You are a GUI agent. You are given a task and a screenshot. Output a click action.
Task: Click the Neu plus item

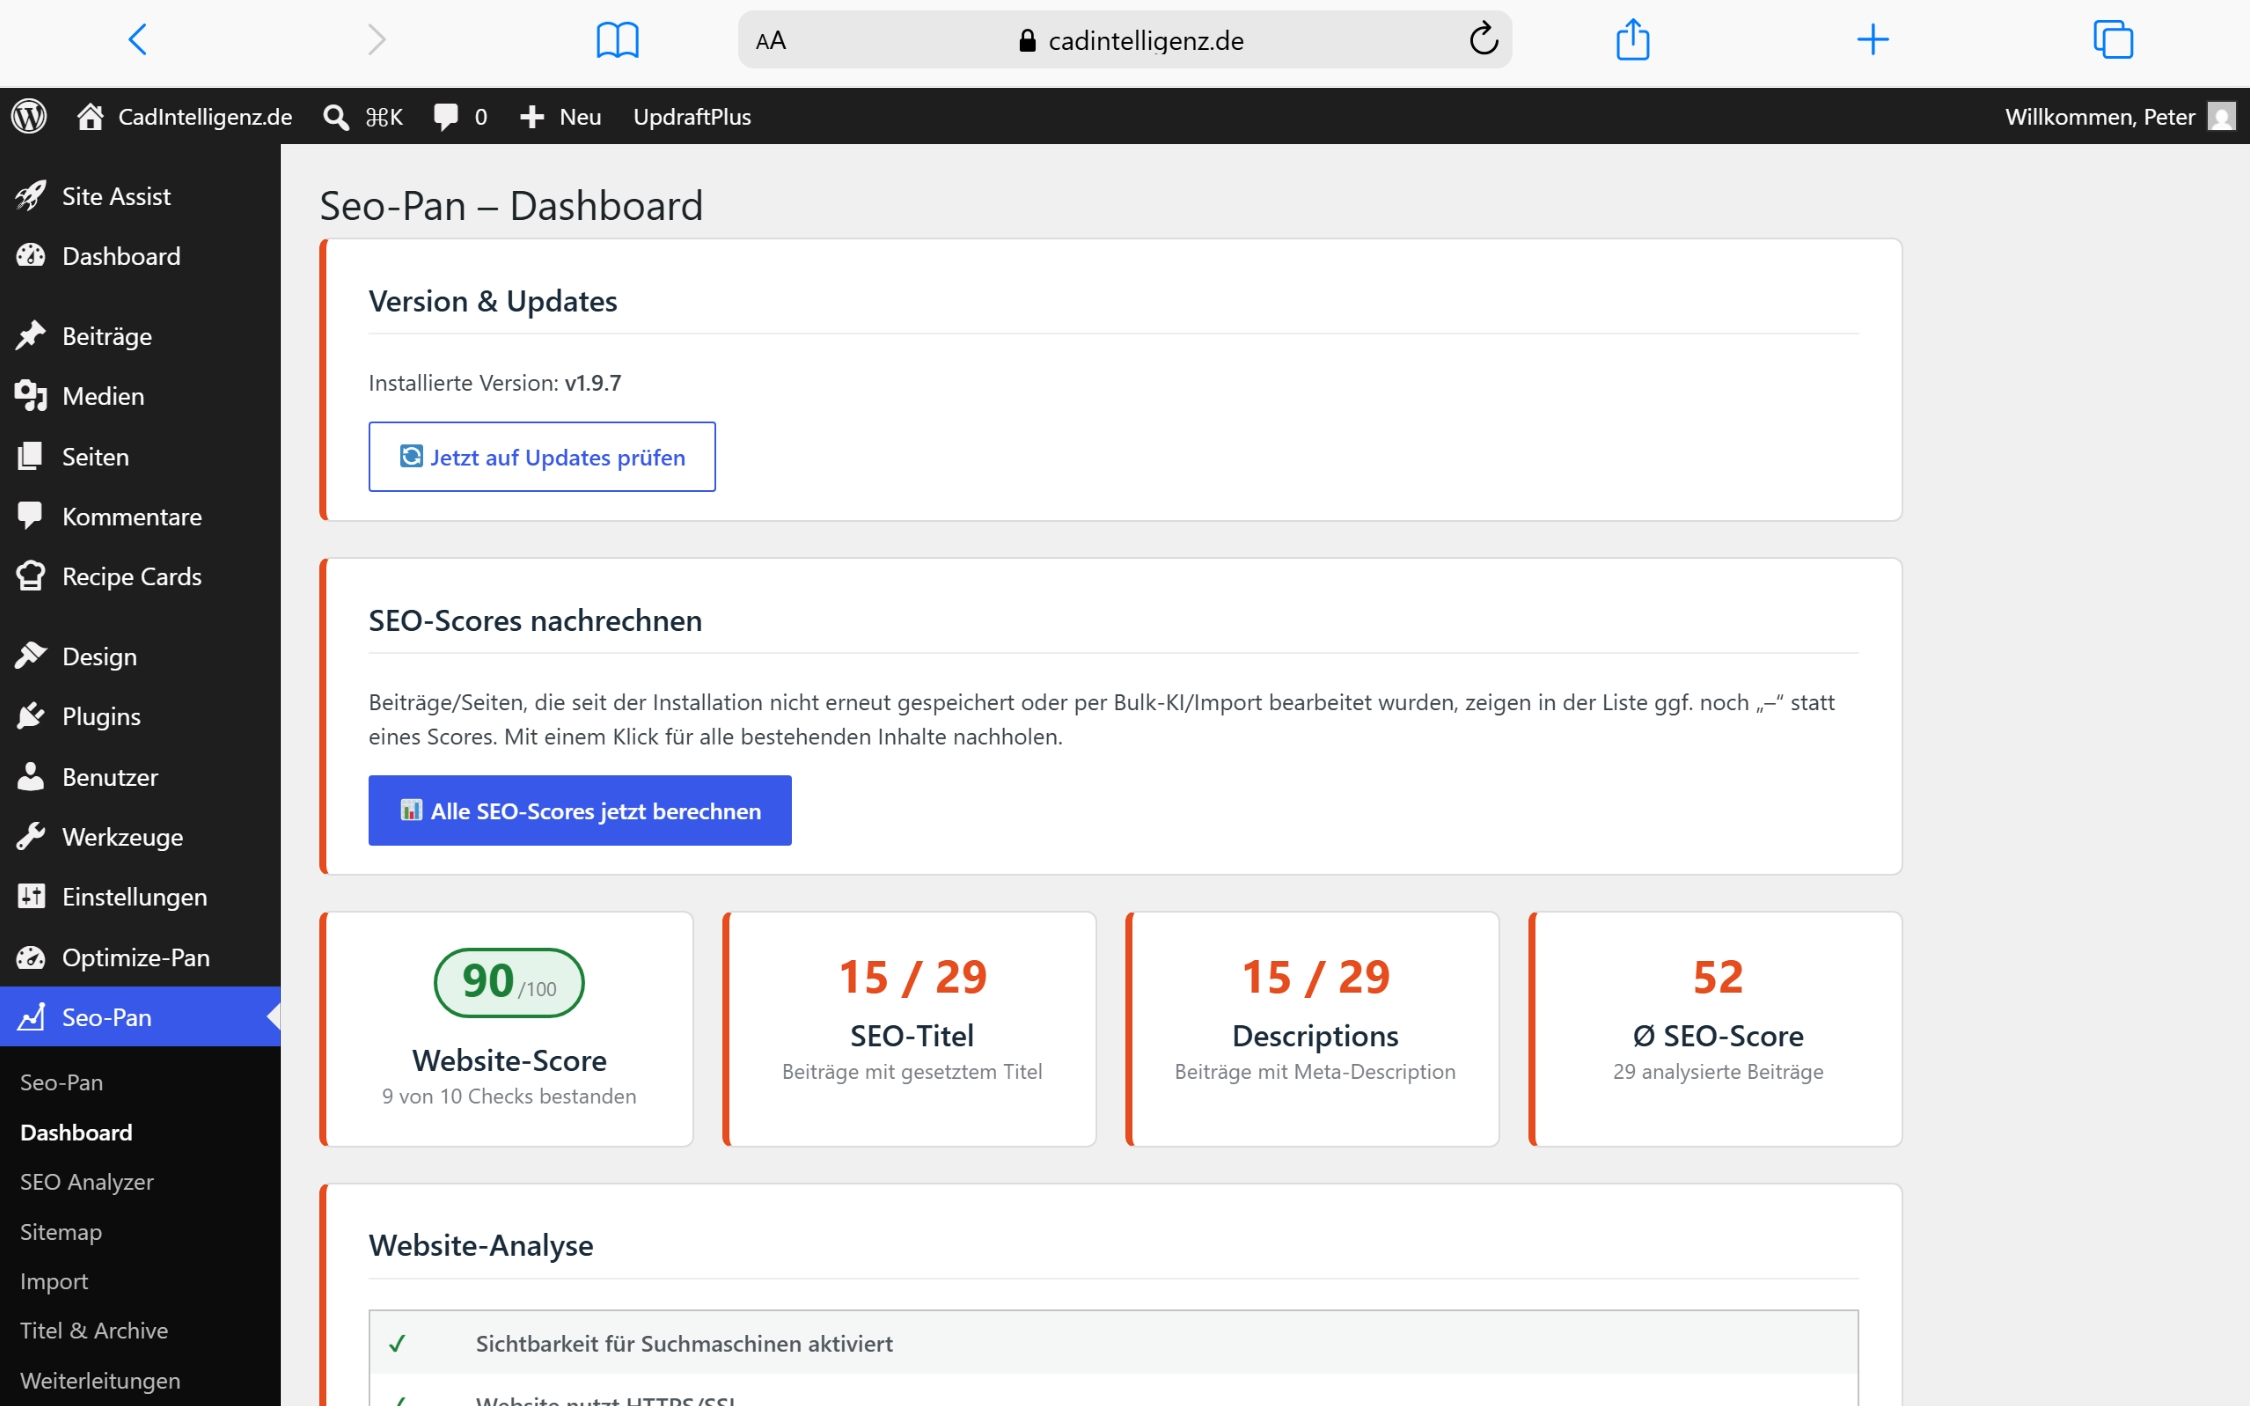(x=560, y=117)
